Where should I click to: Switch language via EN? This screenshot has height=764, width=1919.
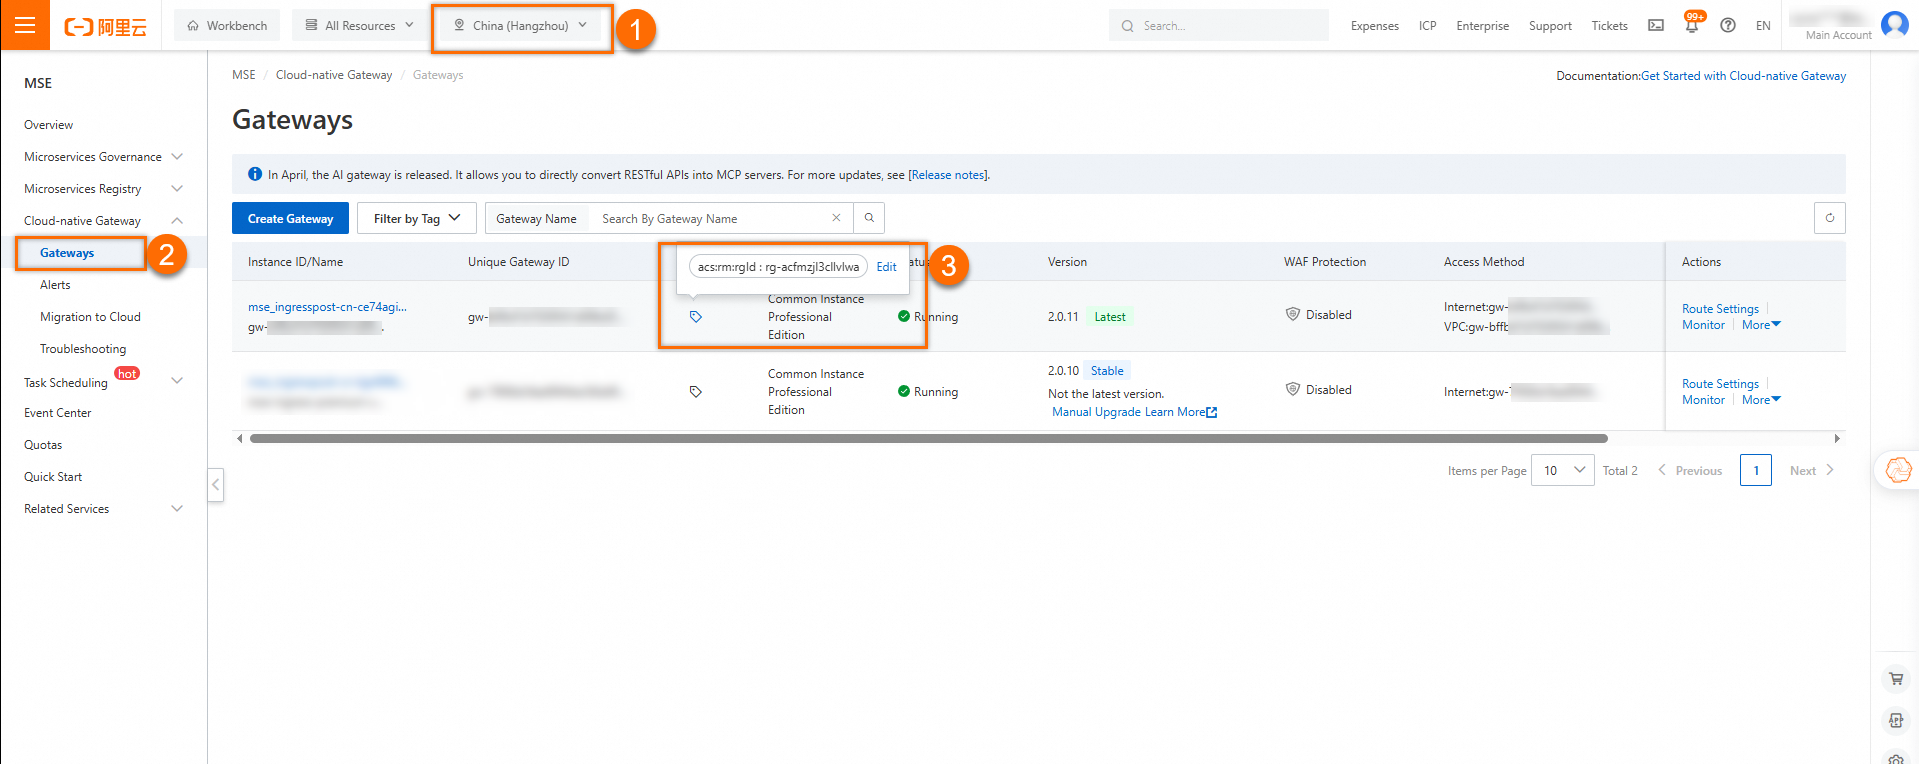tap(1763, 26)
